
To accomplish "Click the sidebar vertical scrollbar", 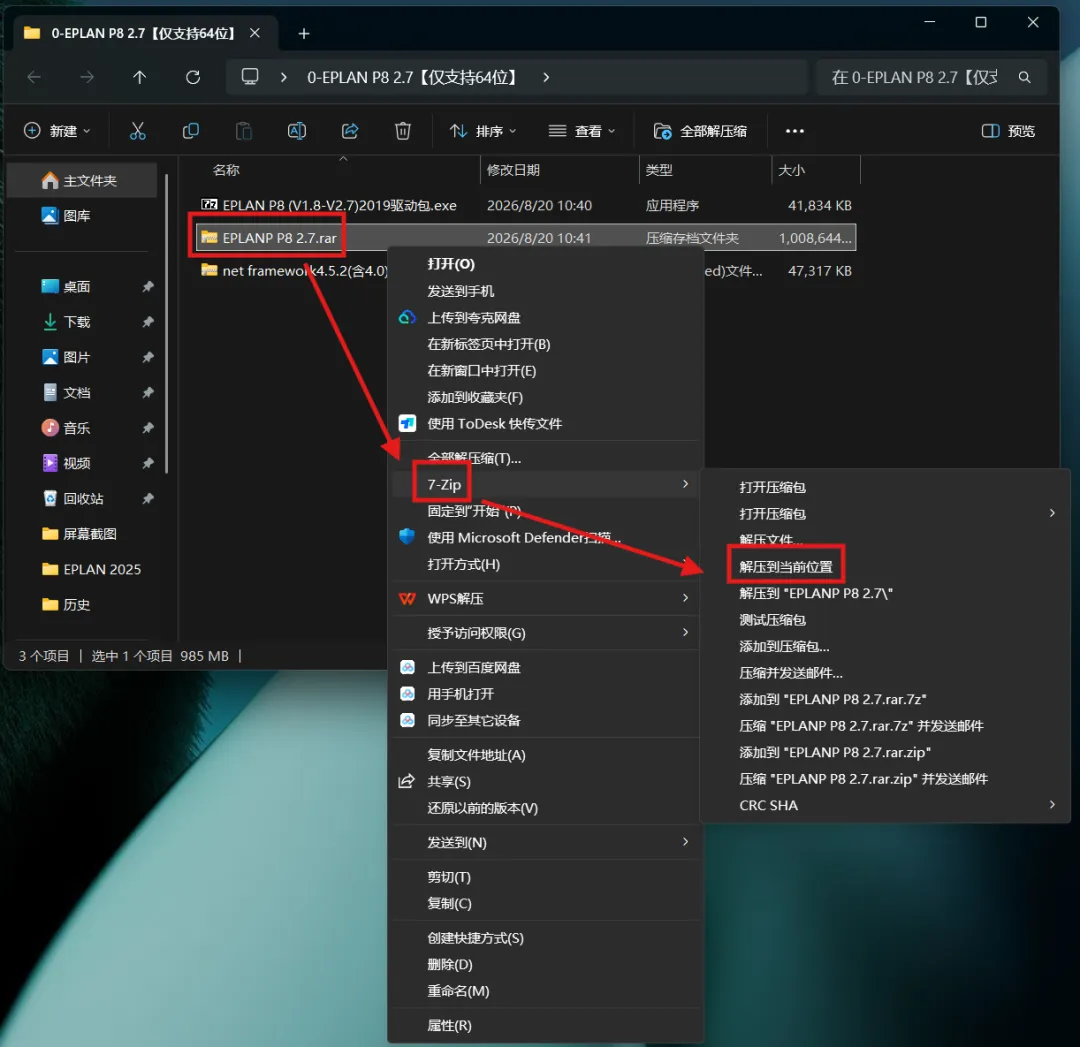I will tap(167, 324).
